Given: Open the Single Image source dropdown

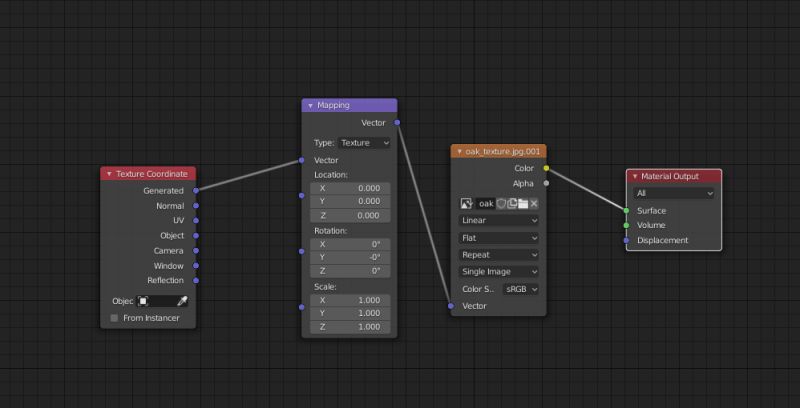Looking at the screenshot, I should 499,272.
